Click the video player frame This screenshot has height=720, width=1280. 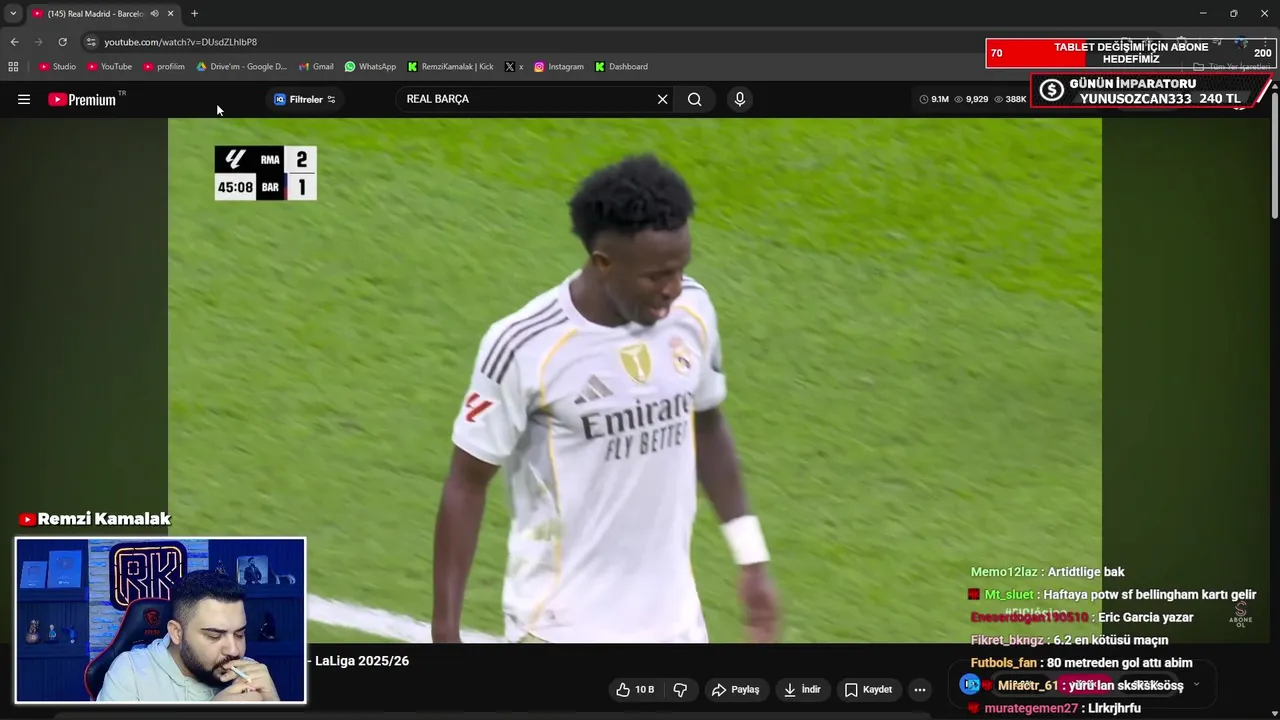tap(634, 380)
